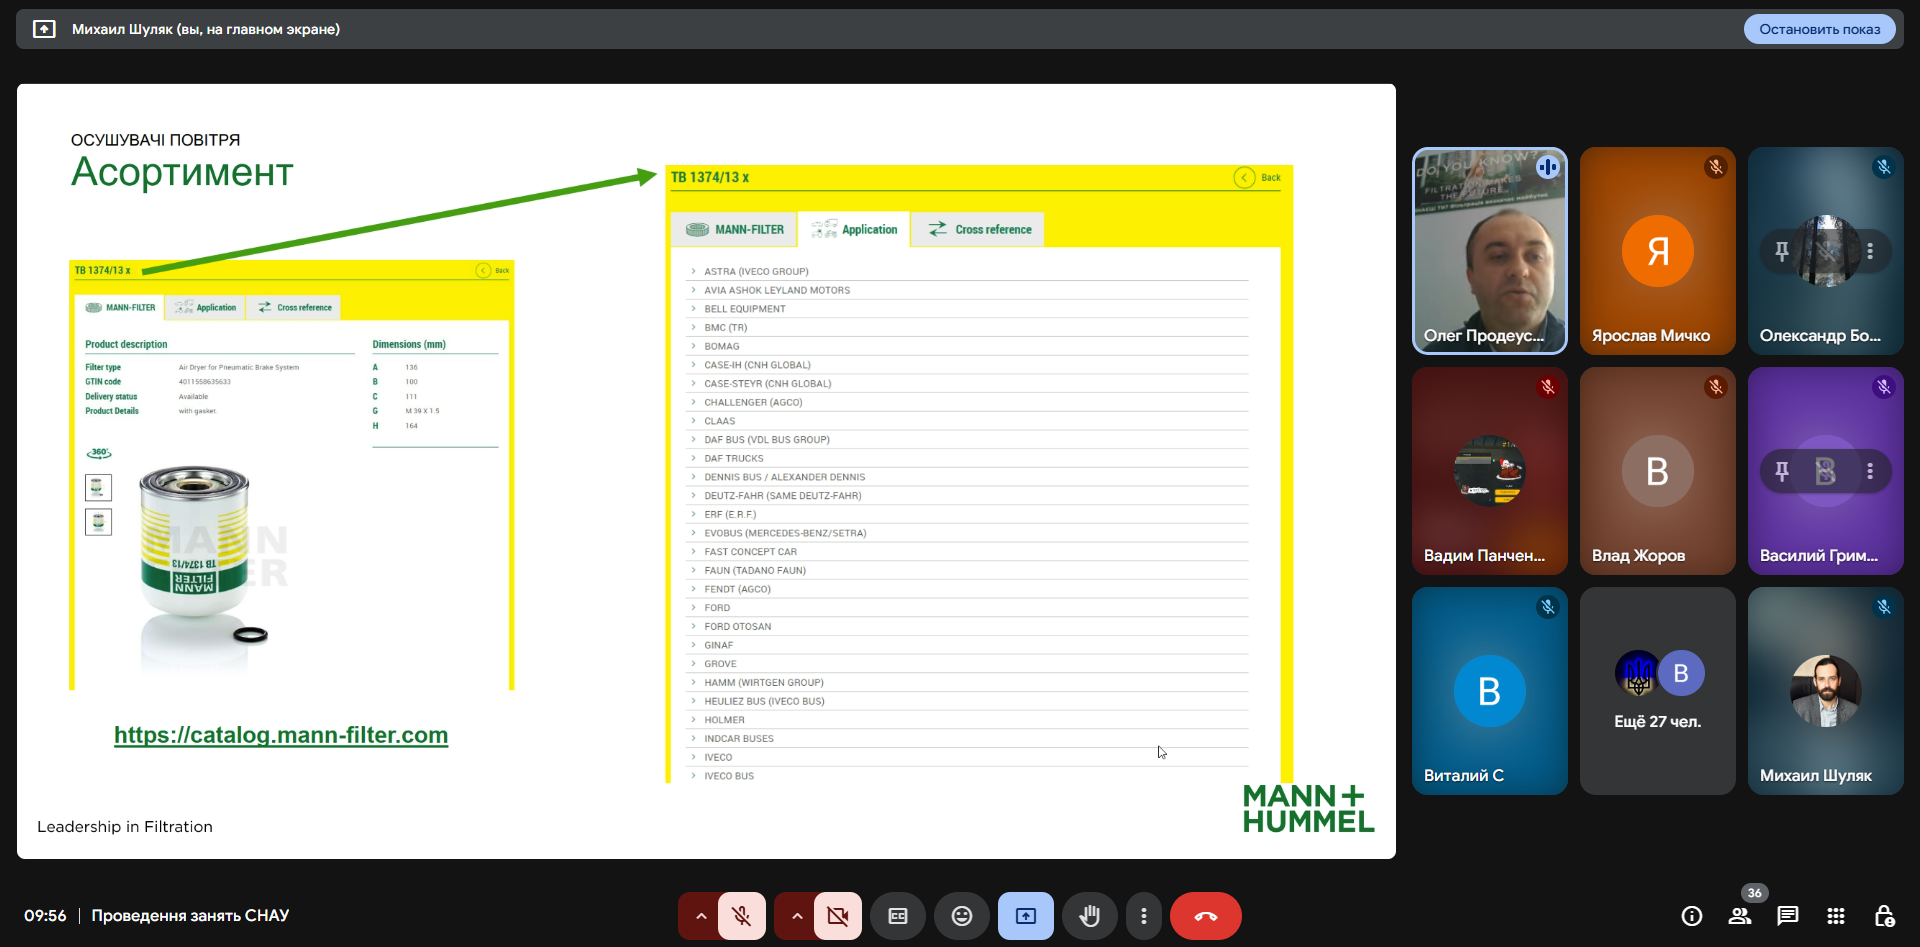Expand FORD OTOSAN manufacturer row
Image resolution: width=1920 pixels, height=947 pixels.
pyautogui.click(x=969, y=626)
